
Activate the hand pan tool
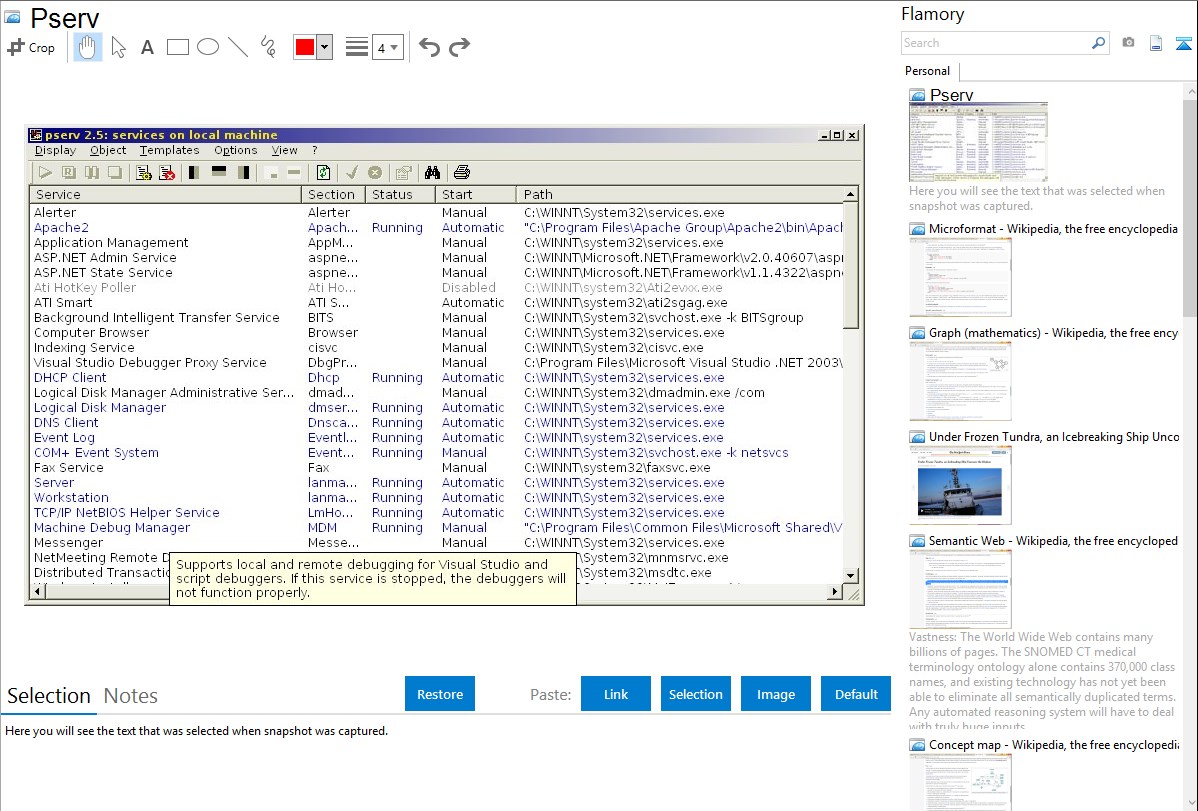[88, 47]
